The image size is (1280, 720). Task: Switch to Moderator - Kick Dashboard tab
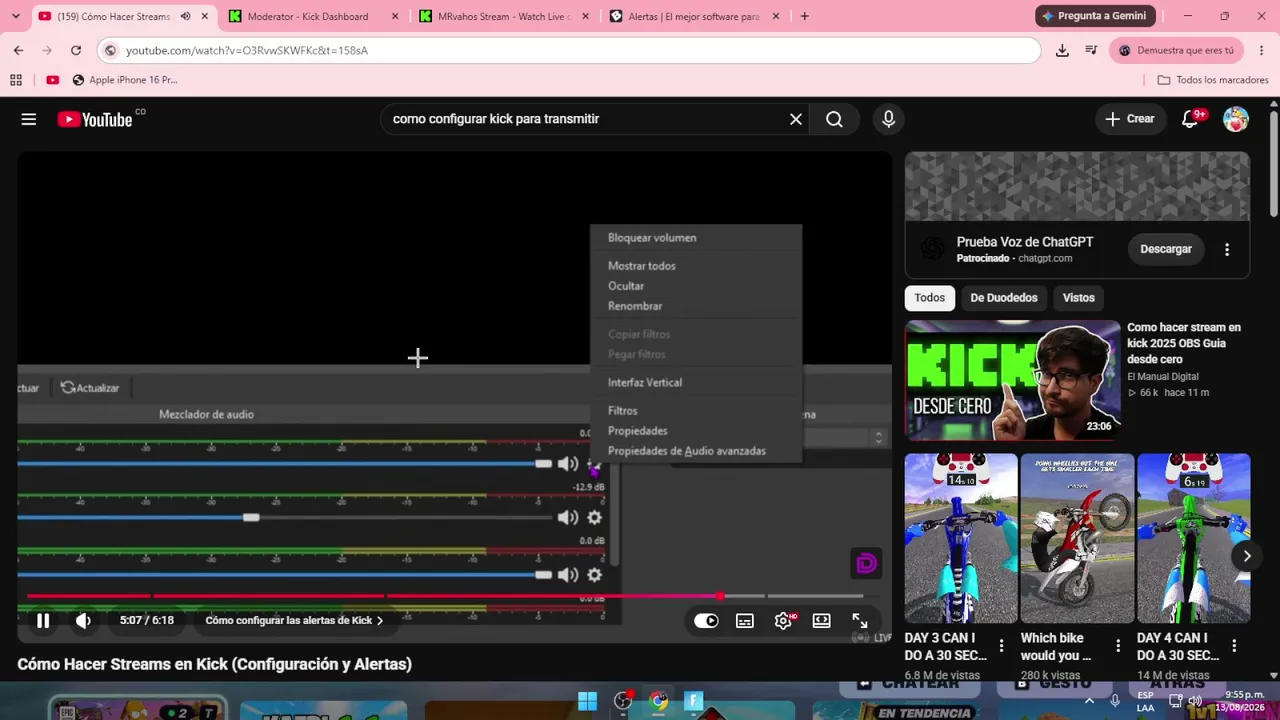[x=313, y=16]
